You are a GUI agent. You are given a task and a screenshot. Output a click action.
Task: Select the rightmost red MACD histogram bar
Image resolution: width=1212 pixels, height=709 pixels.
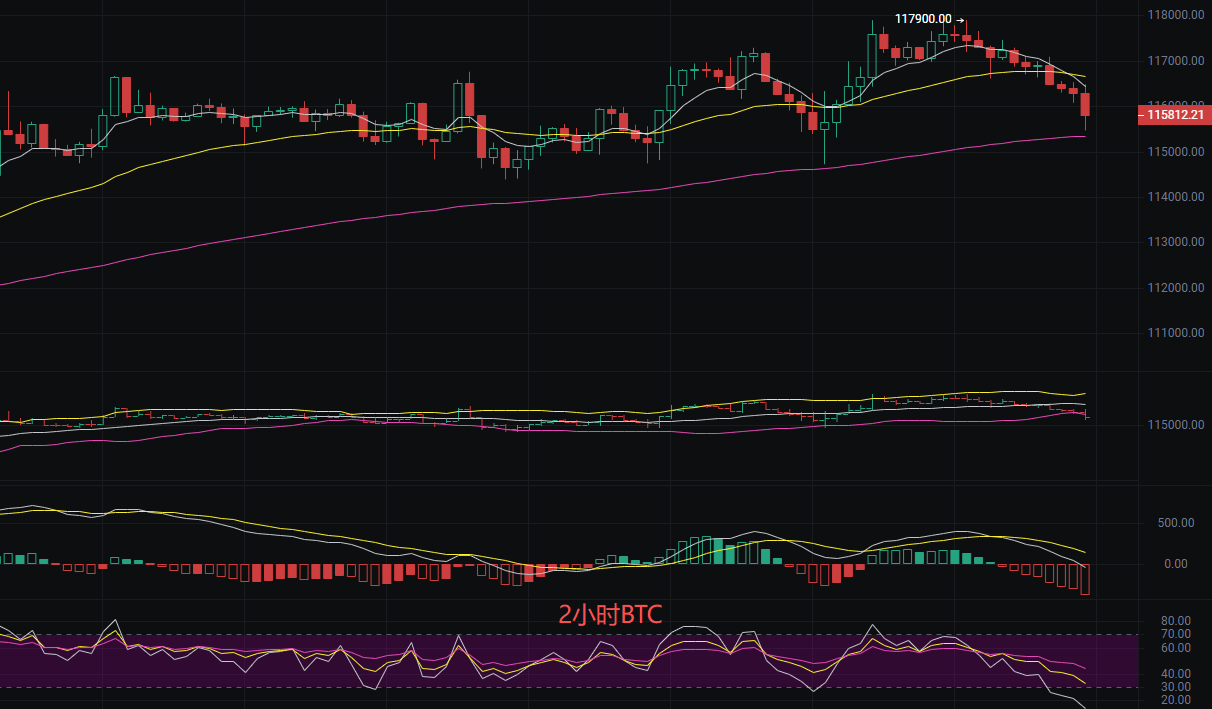pyautogui.click(x=1085, y=579)
